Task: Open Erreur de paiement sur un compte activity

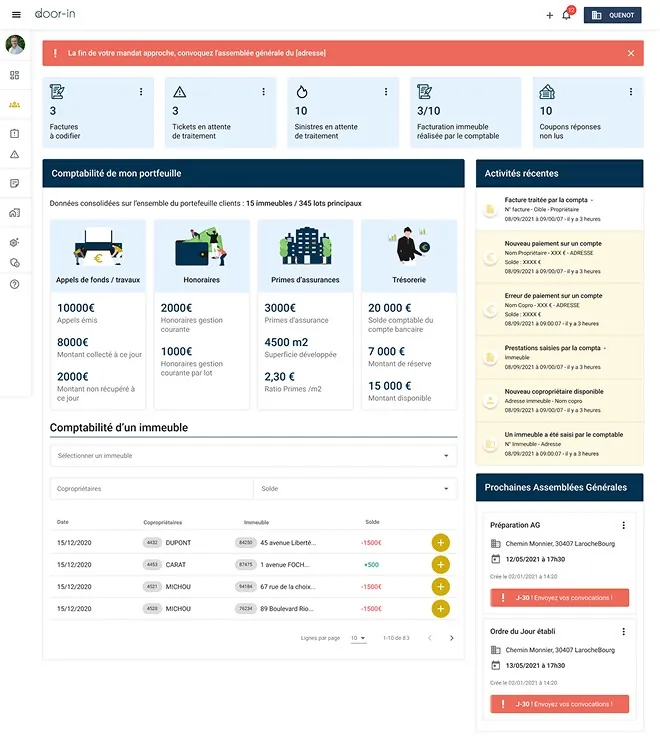Action: pos(560,309)
